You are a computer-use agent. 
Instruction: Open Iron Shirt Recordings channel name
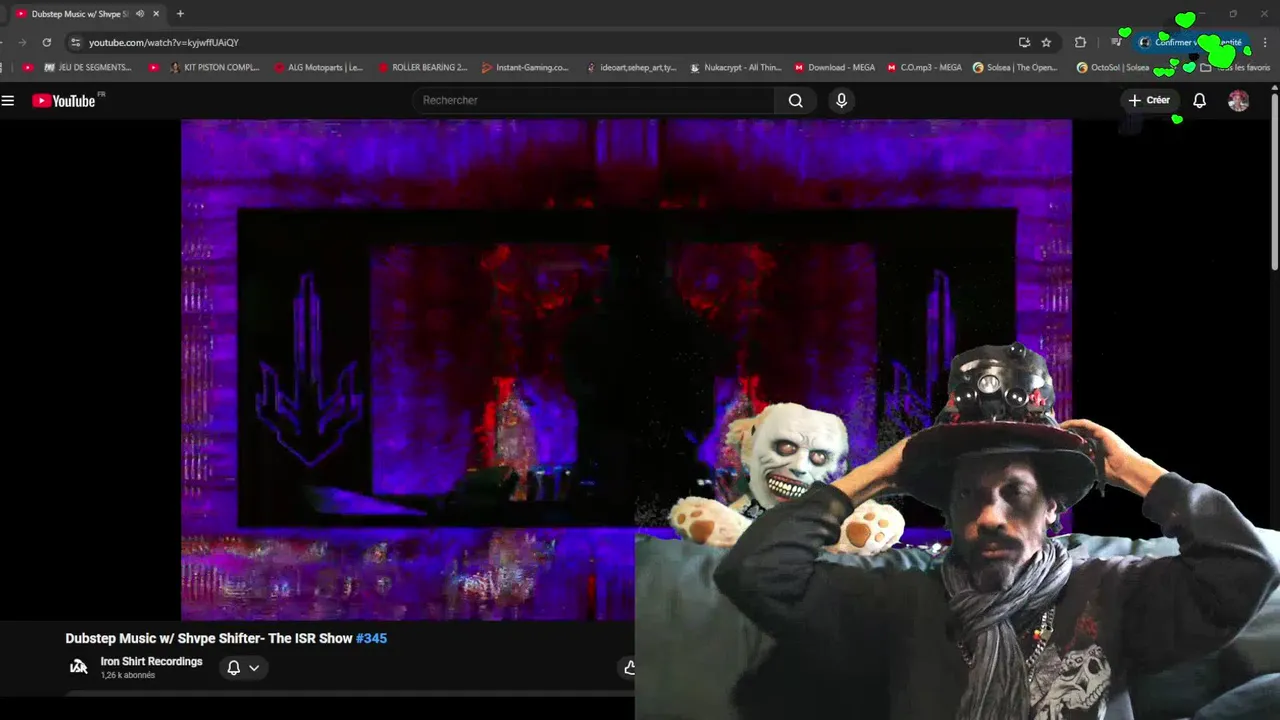[151, 661]
